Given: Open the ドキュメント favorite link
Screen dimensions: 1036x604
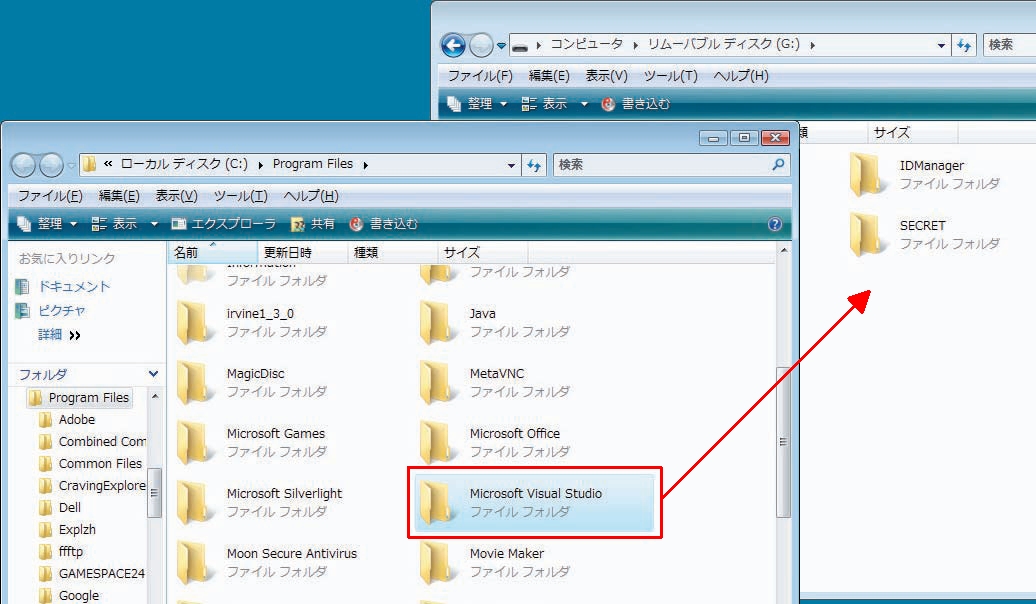Looking at the screenshot, I should pos(74,286).
